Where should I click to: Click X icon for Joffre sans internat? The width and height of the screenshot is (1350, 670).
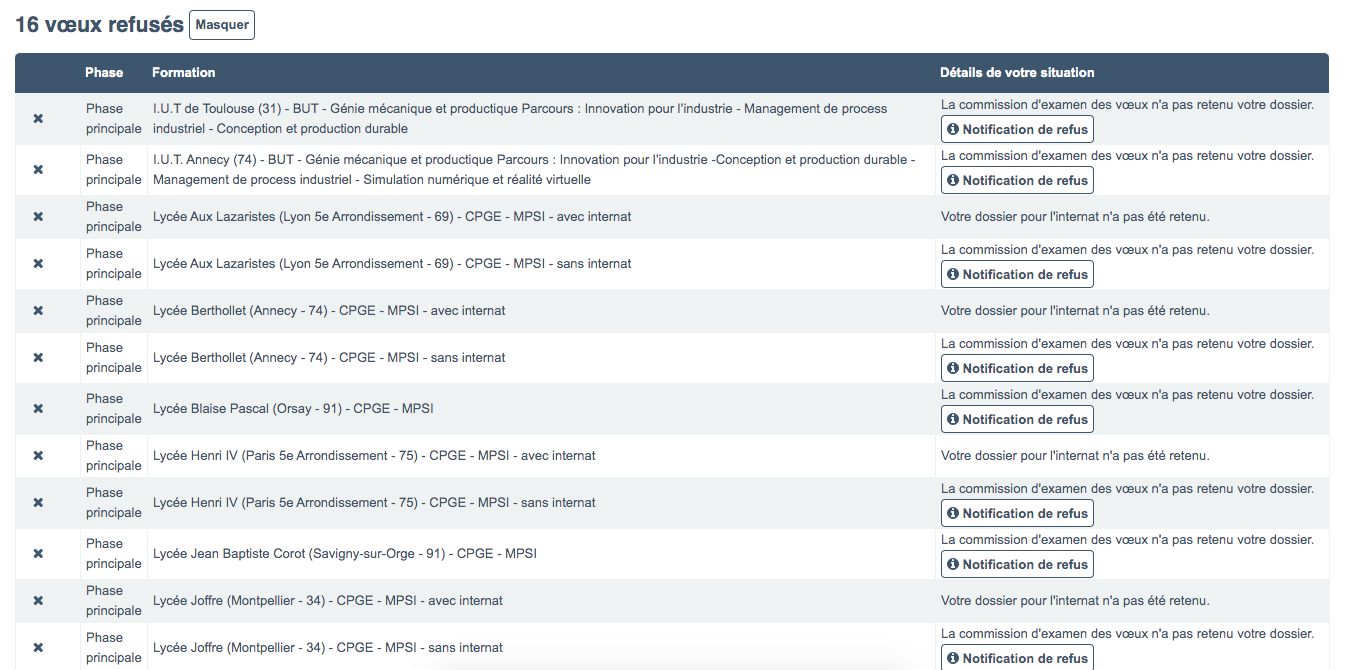(x=38, y=648)
